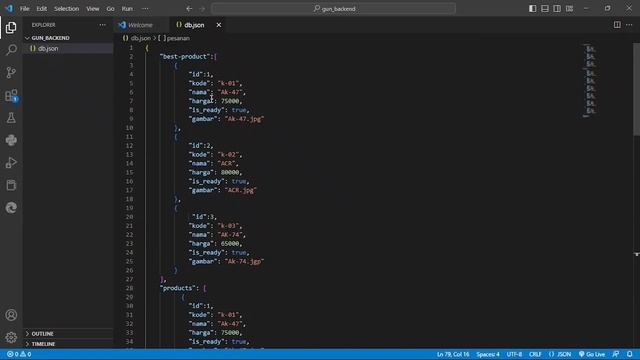
Task: Open the Source Control view icon
Action: (11, 72)
